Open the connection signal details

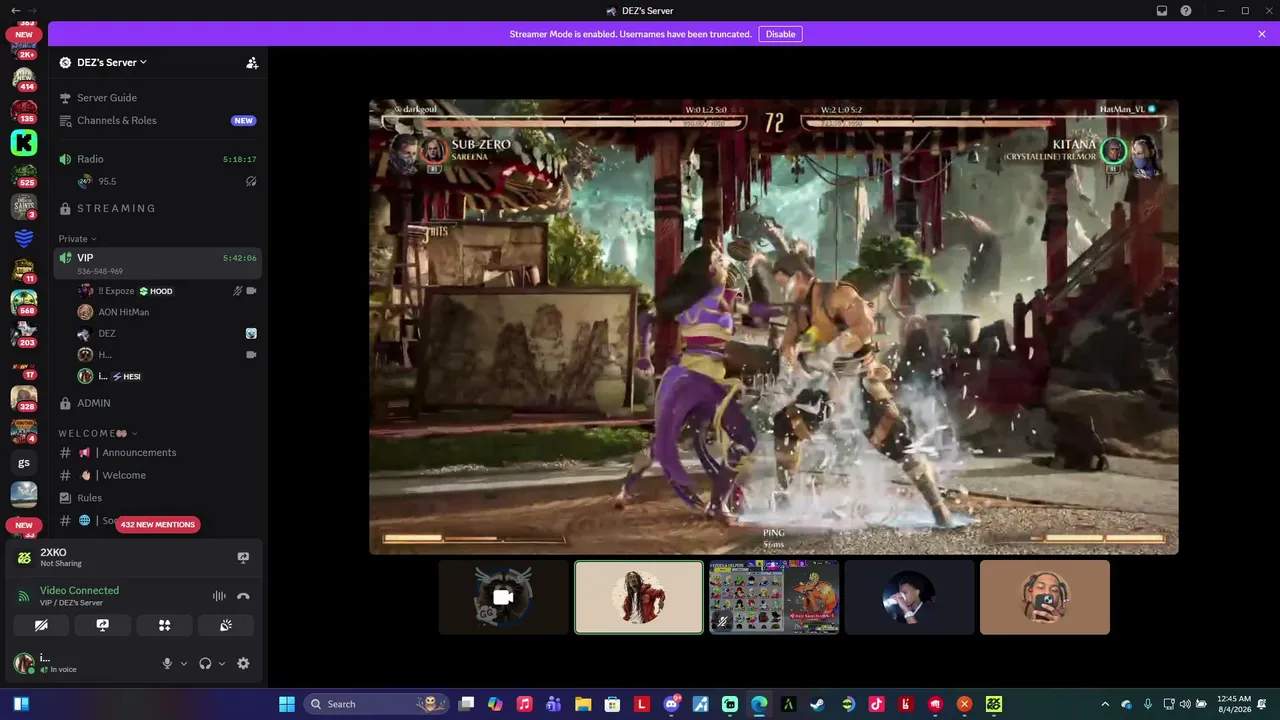click(24, 596)
